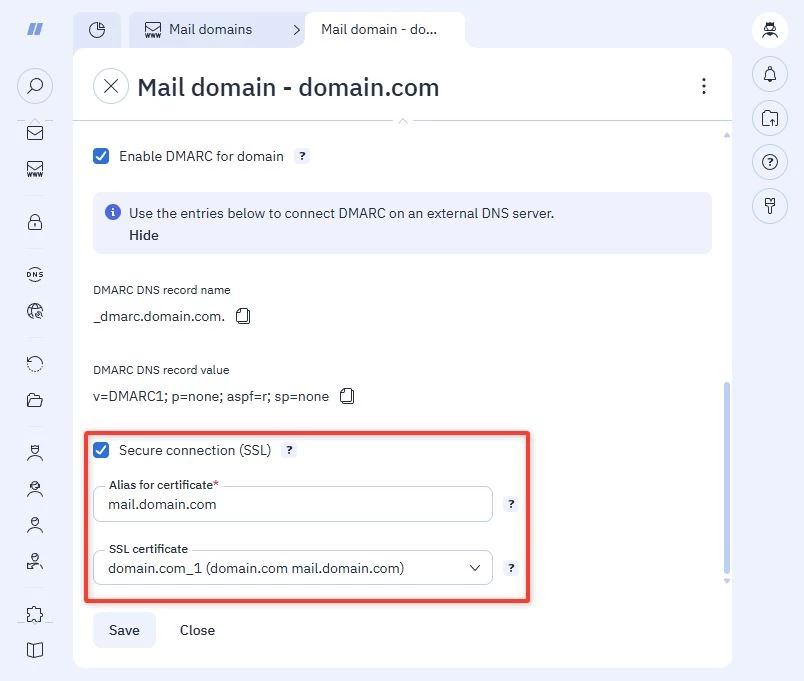Viewport: 804px width, 681px height.
Task: Open the search icon in sidebar
Action: coord(35,86)
